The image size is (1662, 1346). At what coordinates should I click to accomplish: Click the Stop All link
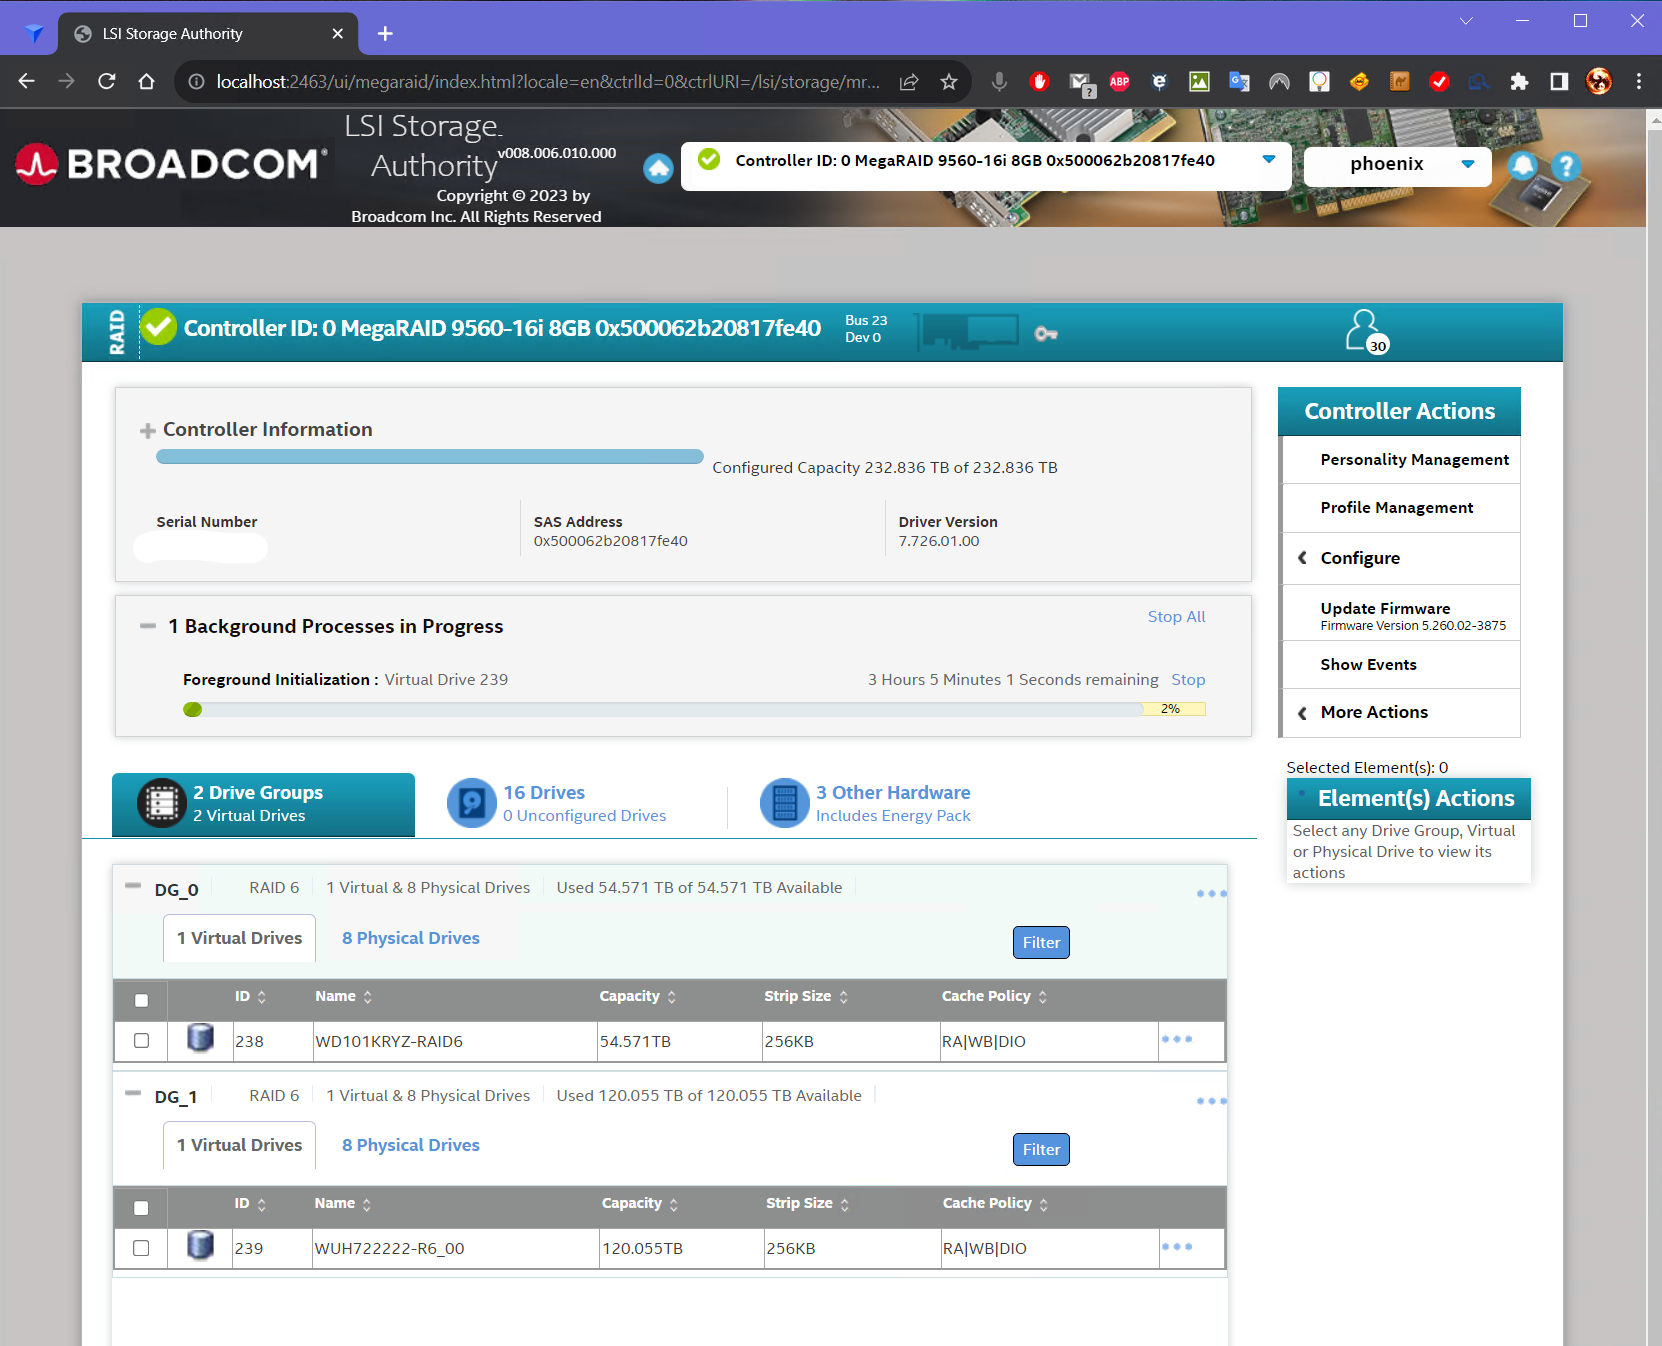pos(1176,617)
